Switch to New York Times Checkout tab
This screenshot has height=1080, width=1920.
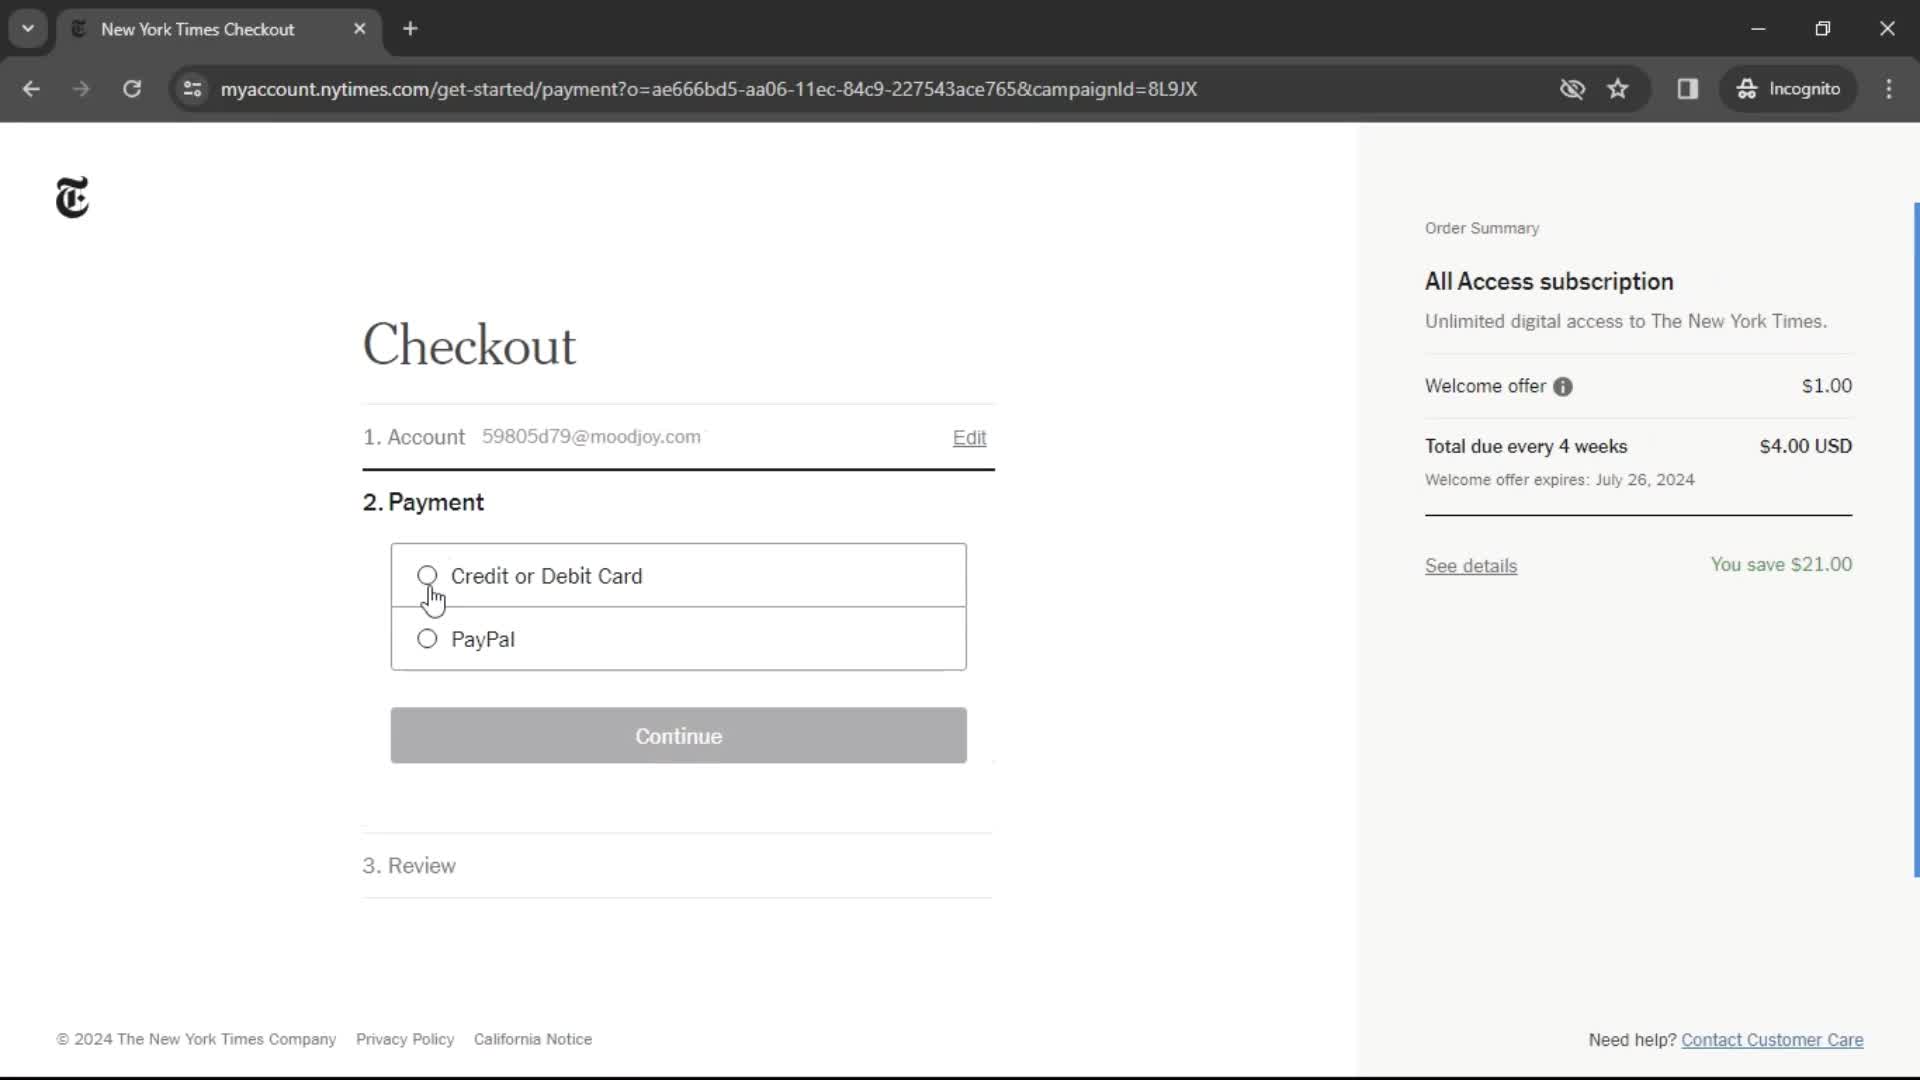pyautogui.click(x=218, y=29)
